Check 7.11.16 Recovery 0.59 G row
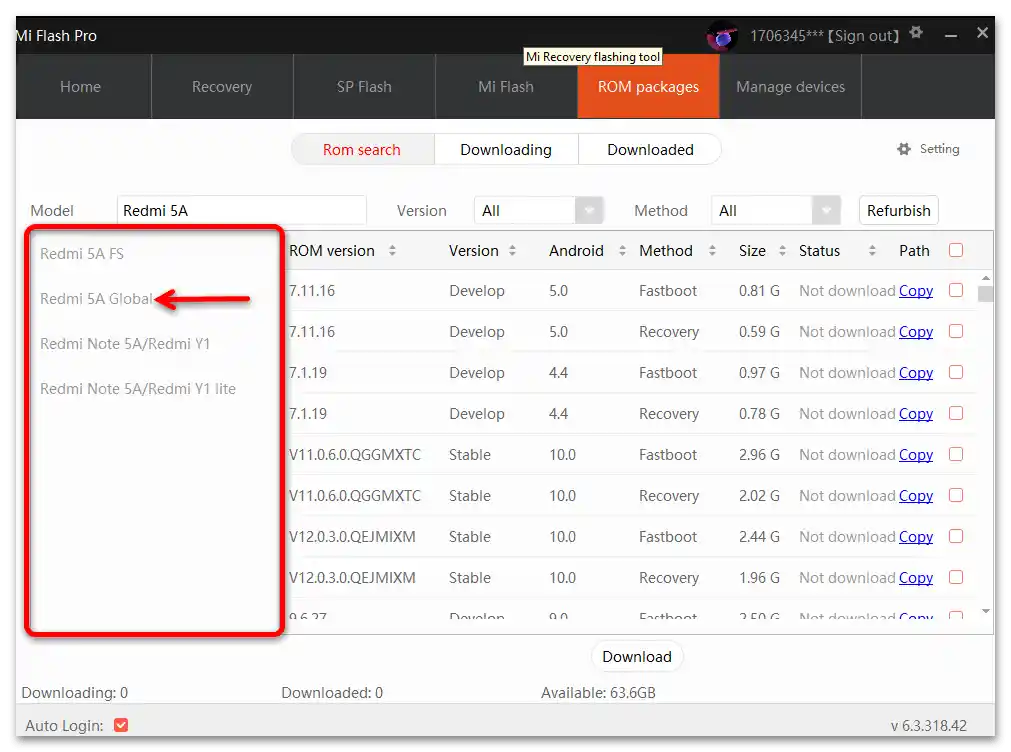Viewport: 1011px width, 752px height. click(x=956, y=331)
